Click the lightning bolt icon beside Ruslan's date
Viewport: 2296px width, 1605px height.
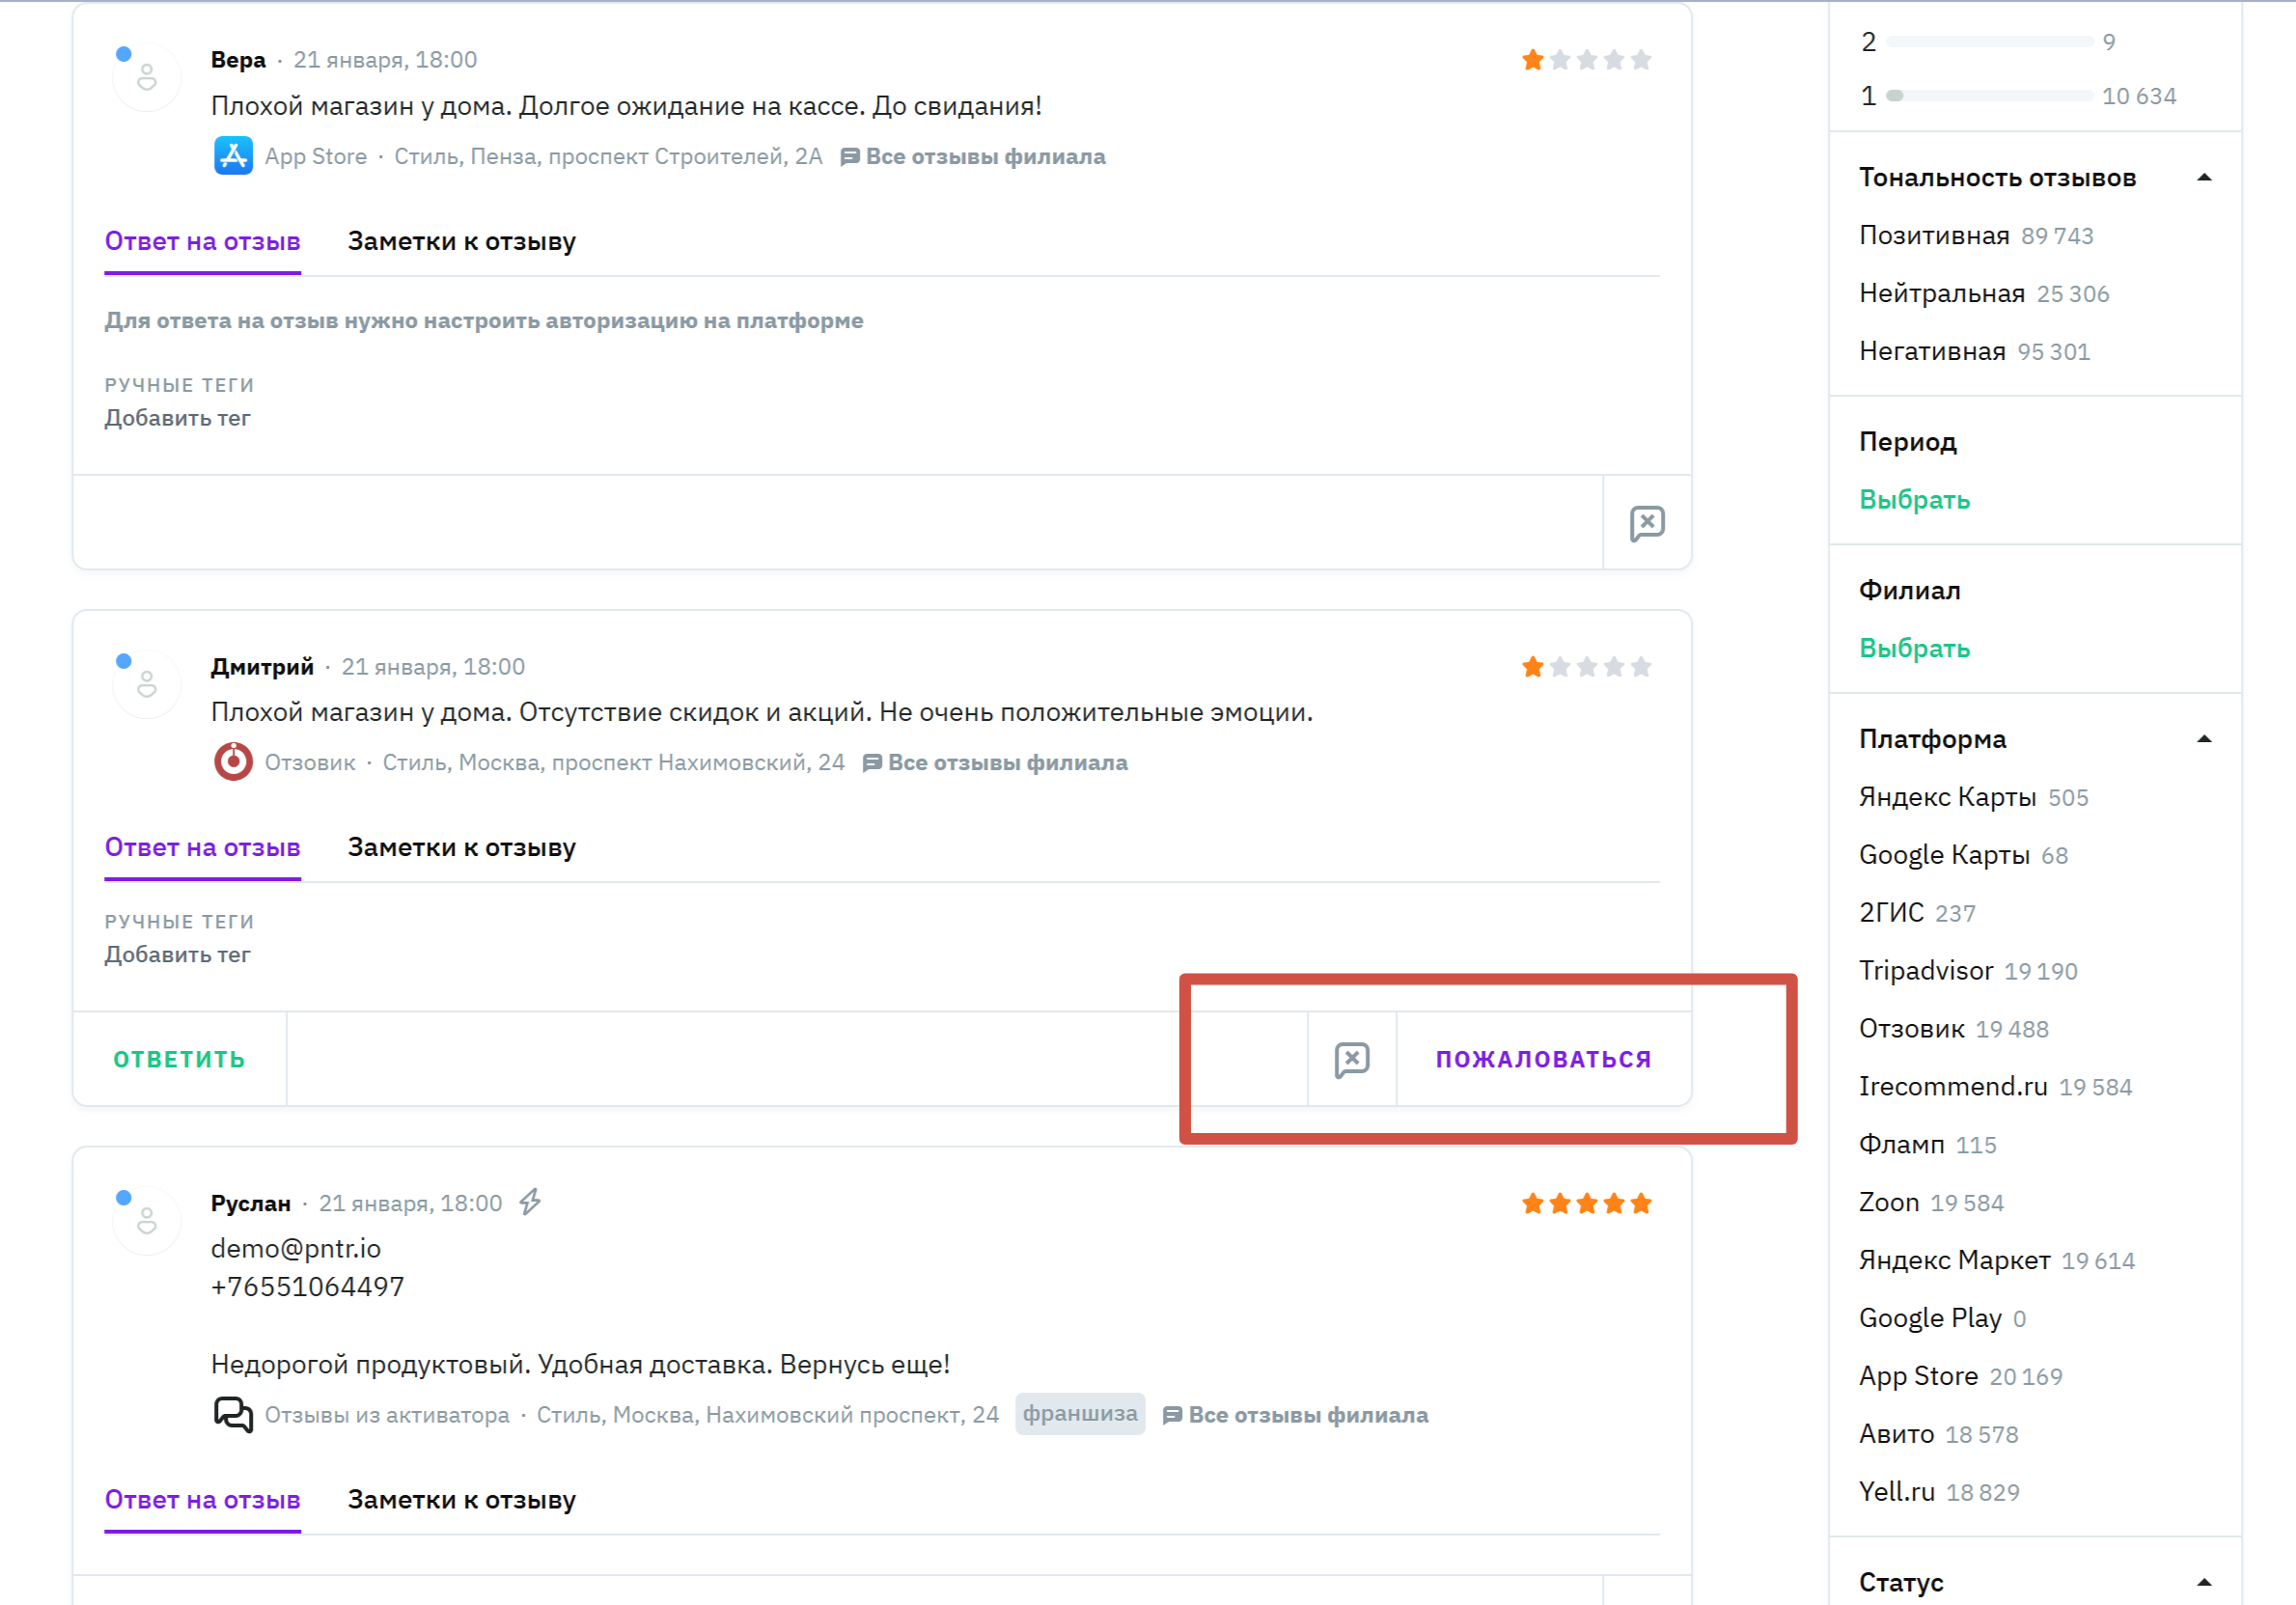pos(530,1202)
